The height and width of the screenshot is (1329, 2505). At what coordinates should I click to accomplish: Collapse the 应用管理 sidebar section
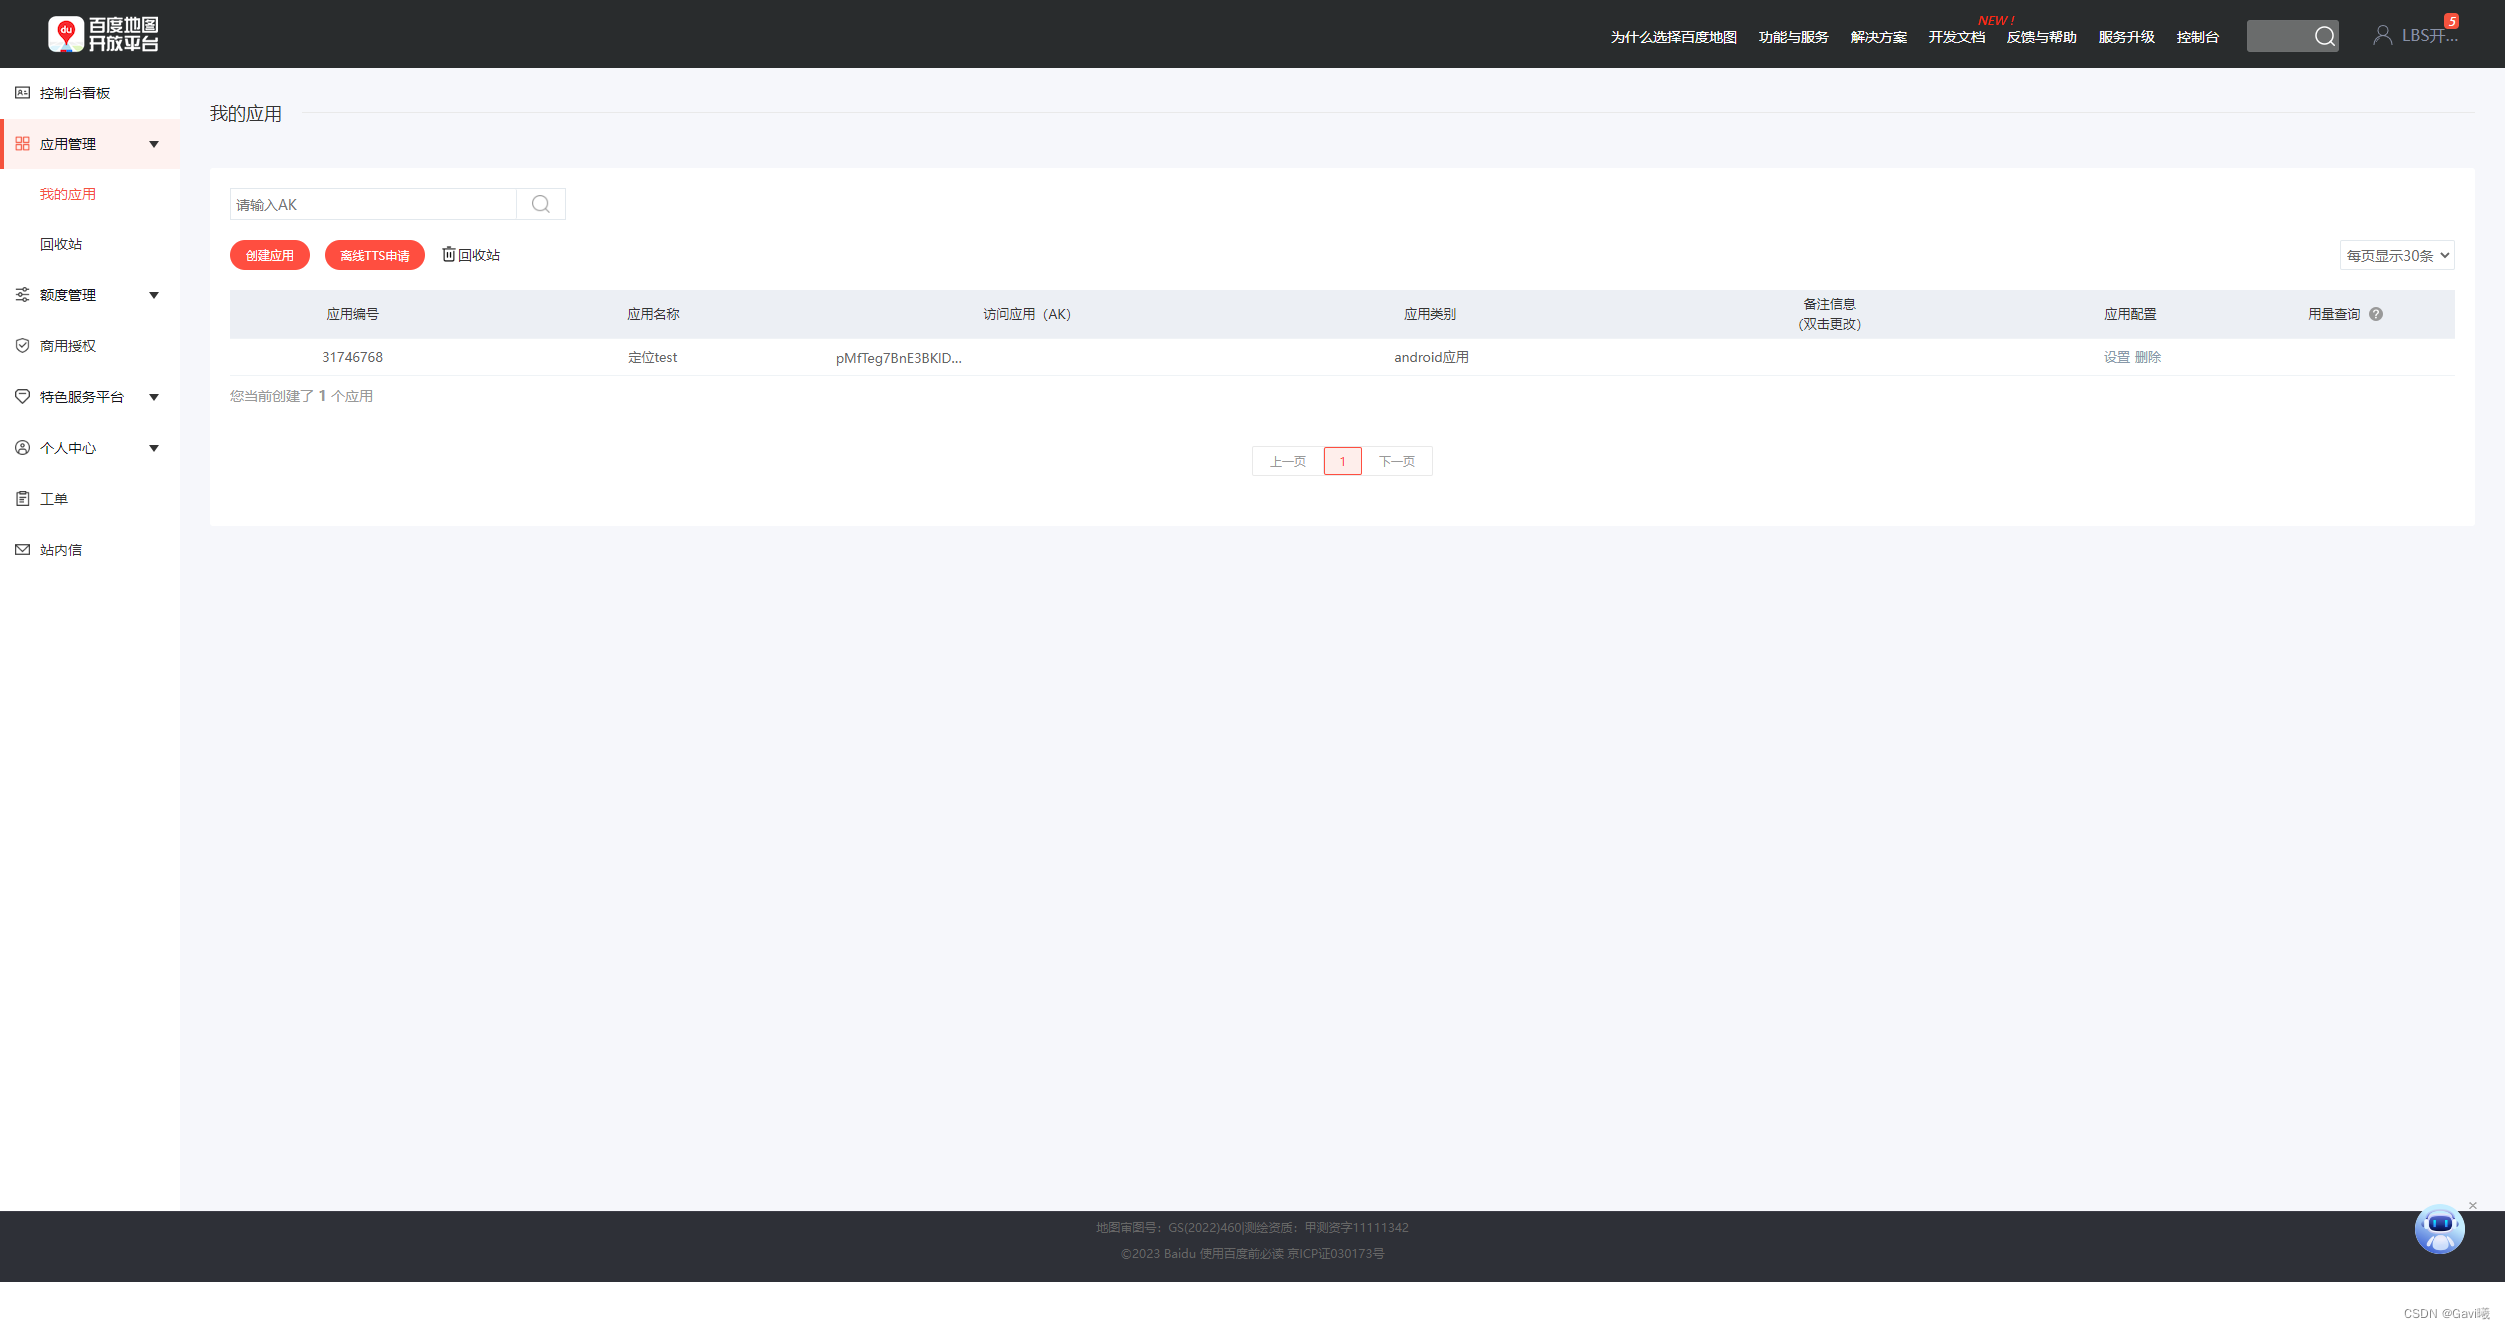click(x=154, y=144)
